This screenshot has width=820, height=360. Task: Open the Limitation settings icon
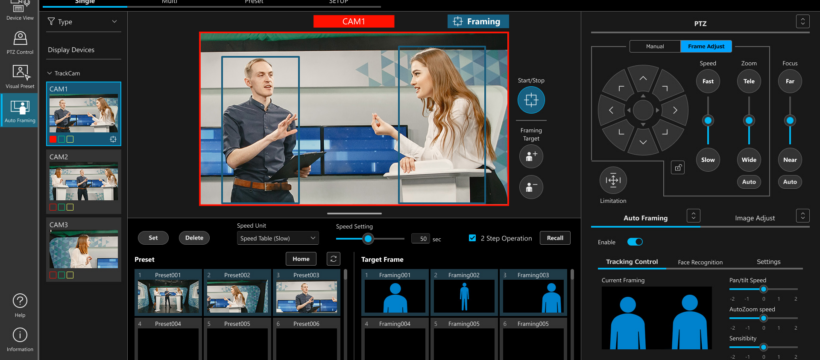[612, 181]
